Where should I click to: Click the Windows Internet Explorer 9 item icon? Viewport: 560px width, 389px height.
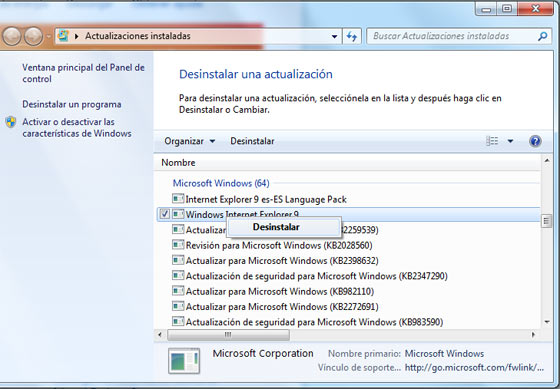tap(178, 214)
